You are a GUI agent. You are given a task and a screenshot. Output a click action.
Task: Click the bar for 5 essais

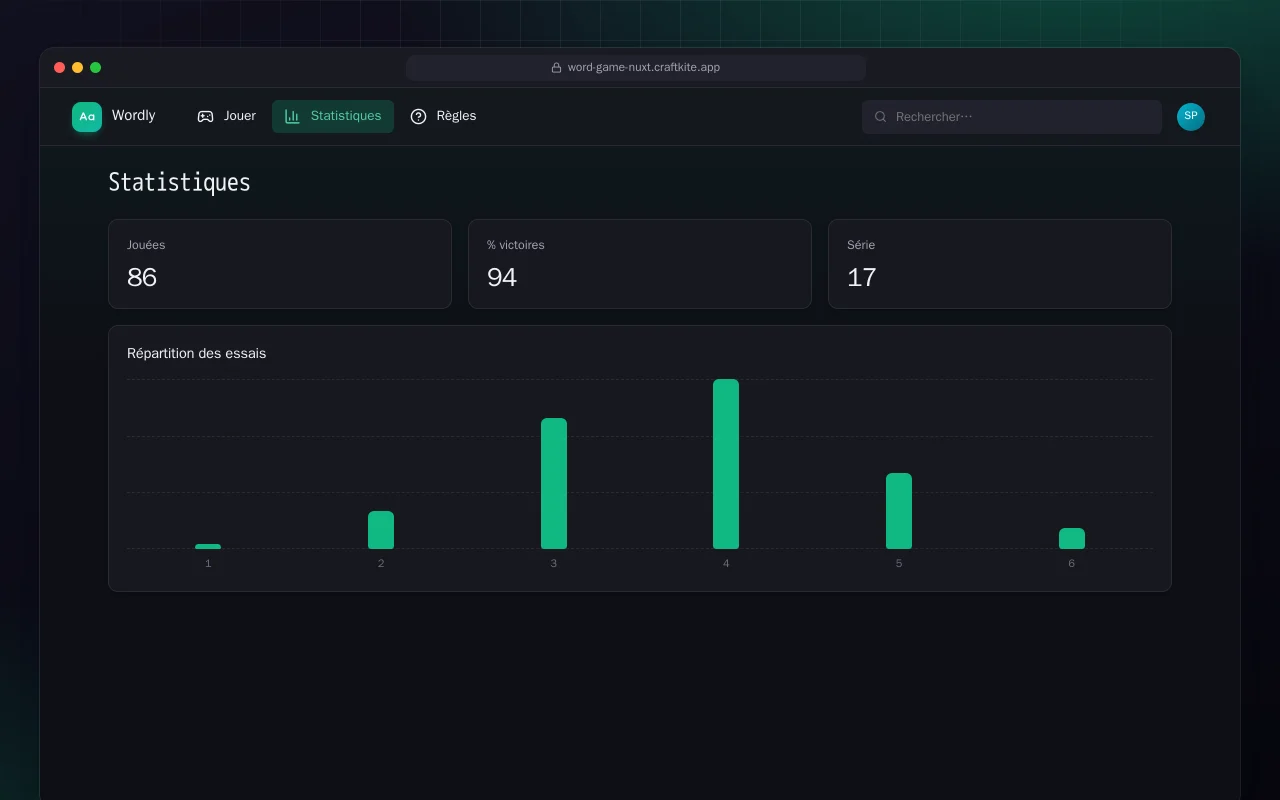(899, 511)
